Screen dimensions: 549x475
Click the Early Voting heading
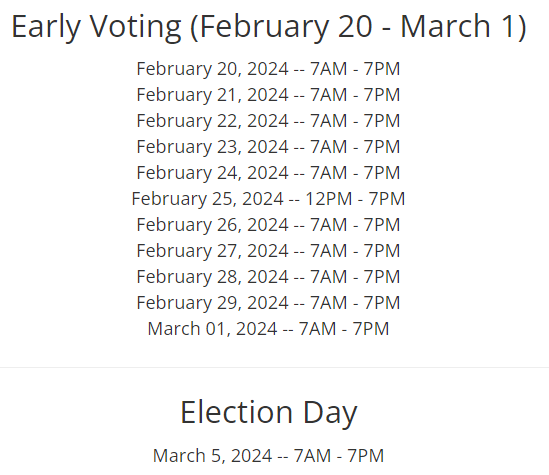point(269,27)
